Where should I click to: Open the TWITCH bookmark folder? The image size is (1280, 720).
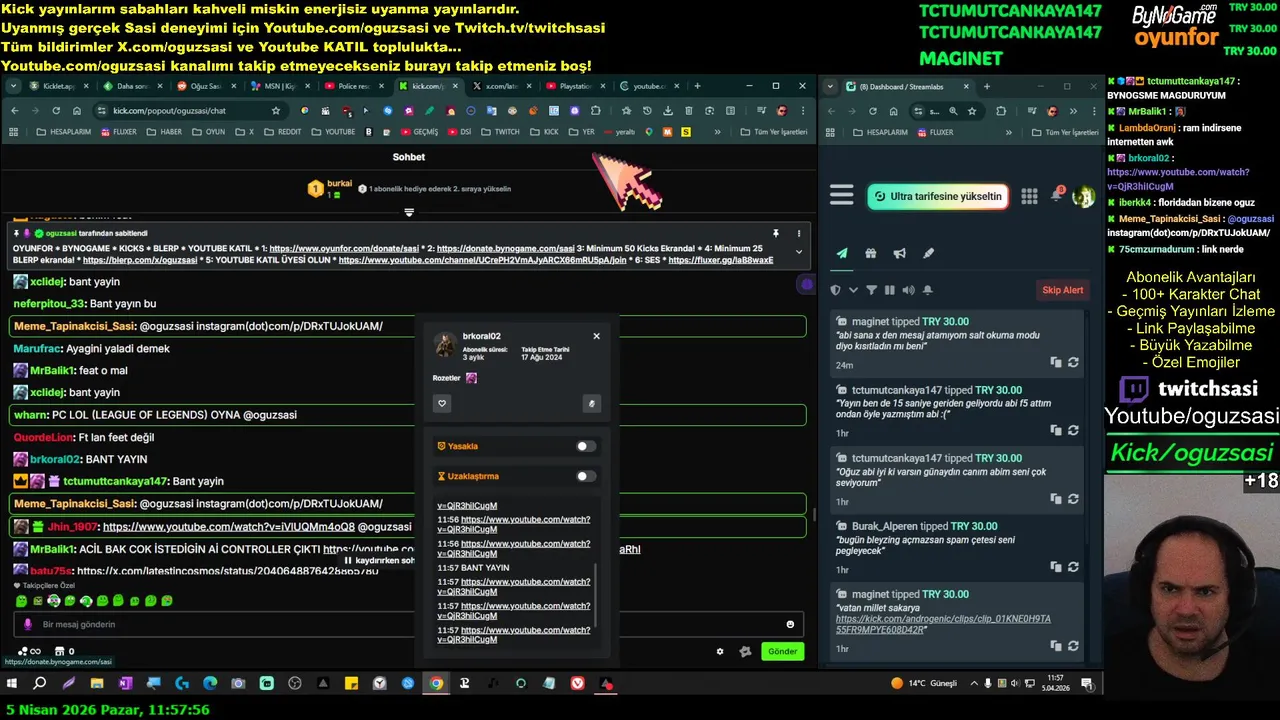501,131
